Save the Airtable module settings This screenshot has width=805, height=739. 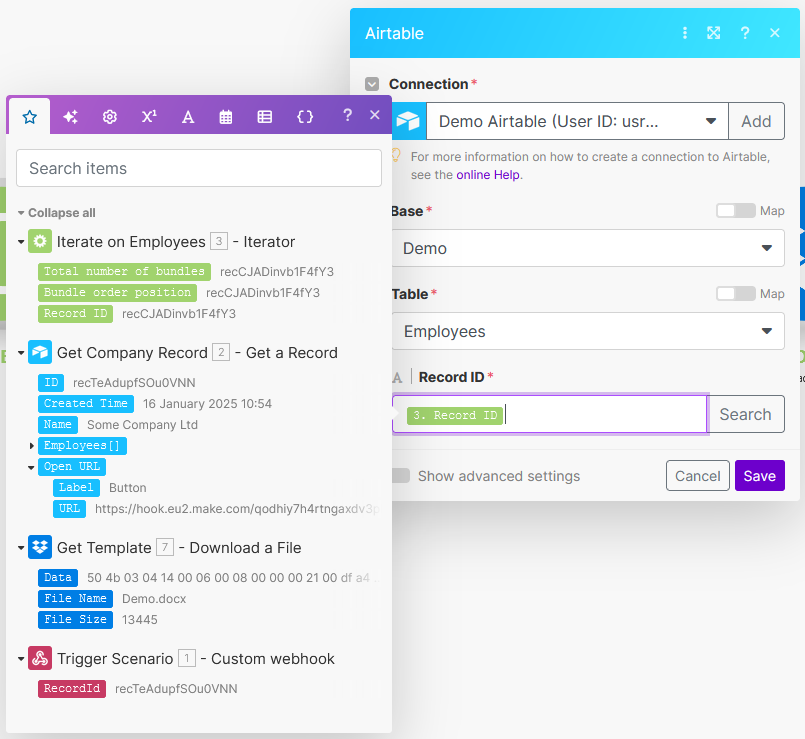(x=760, y=476)
